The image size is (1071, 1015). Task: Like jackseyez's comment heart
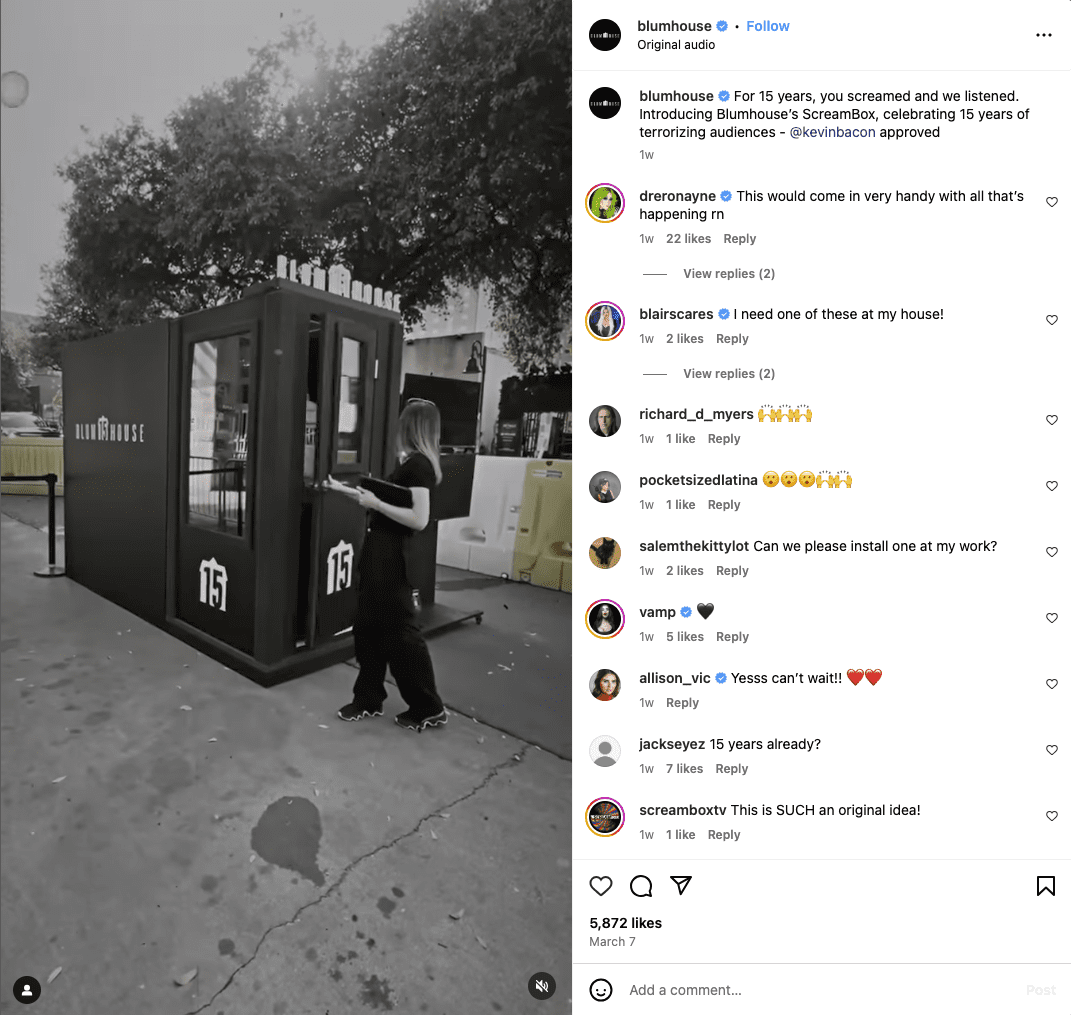1052,750
